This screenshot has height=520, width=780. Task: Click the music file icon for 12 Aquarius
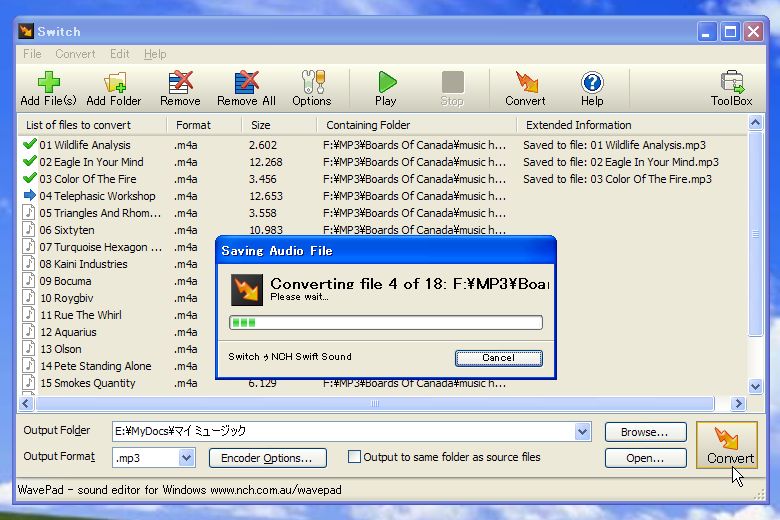click(x=29, y=331)
